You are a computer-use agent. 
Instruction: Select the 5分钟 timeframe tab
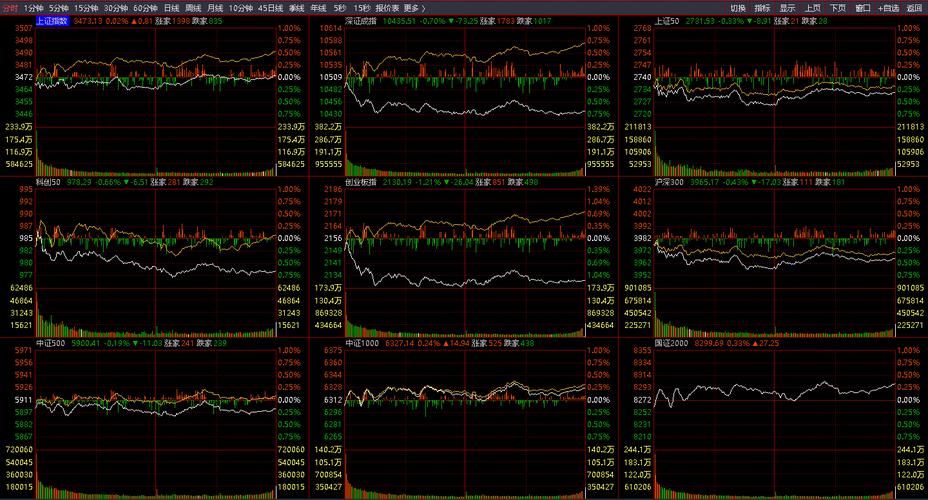60,7
